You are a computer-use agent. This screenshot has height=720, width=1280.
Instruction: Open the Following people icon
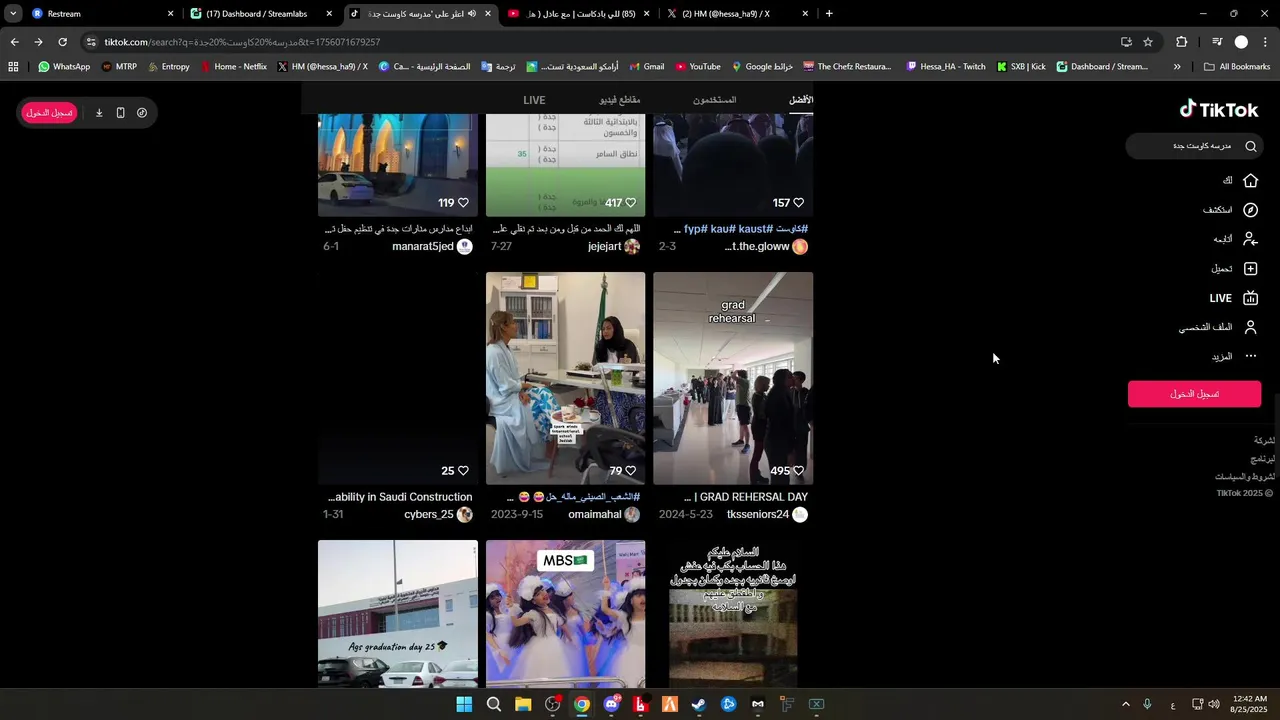coord(1250,239)
